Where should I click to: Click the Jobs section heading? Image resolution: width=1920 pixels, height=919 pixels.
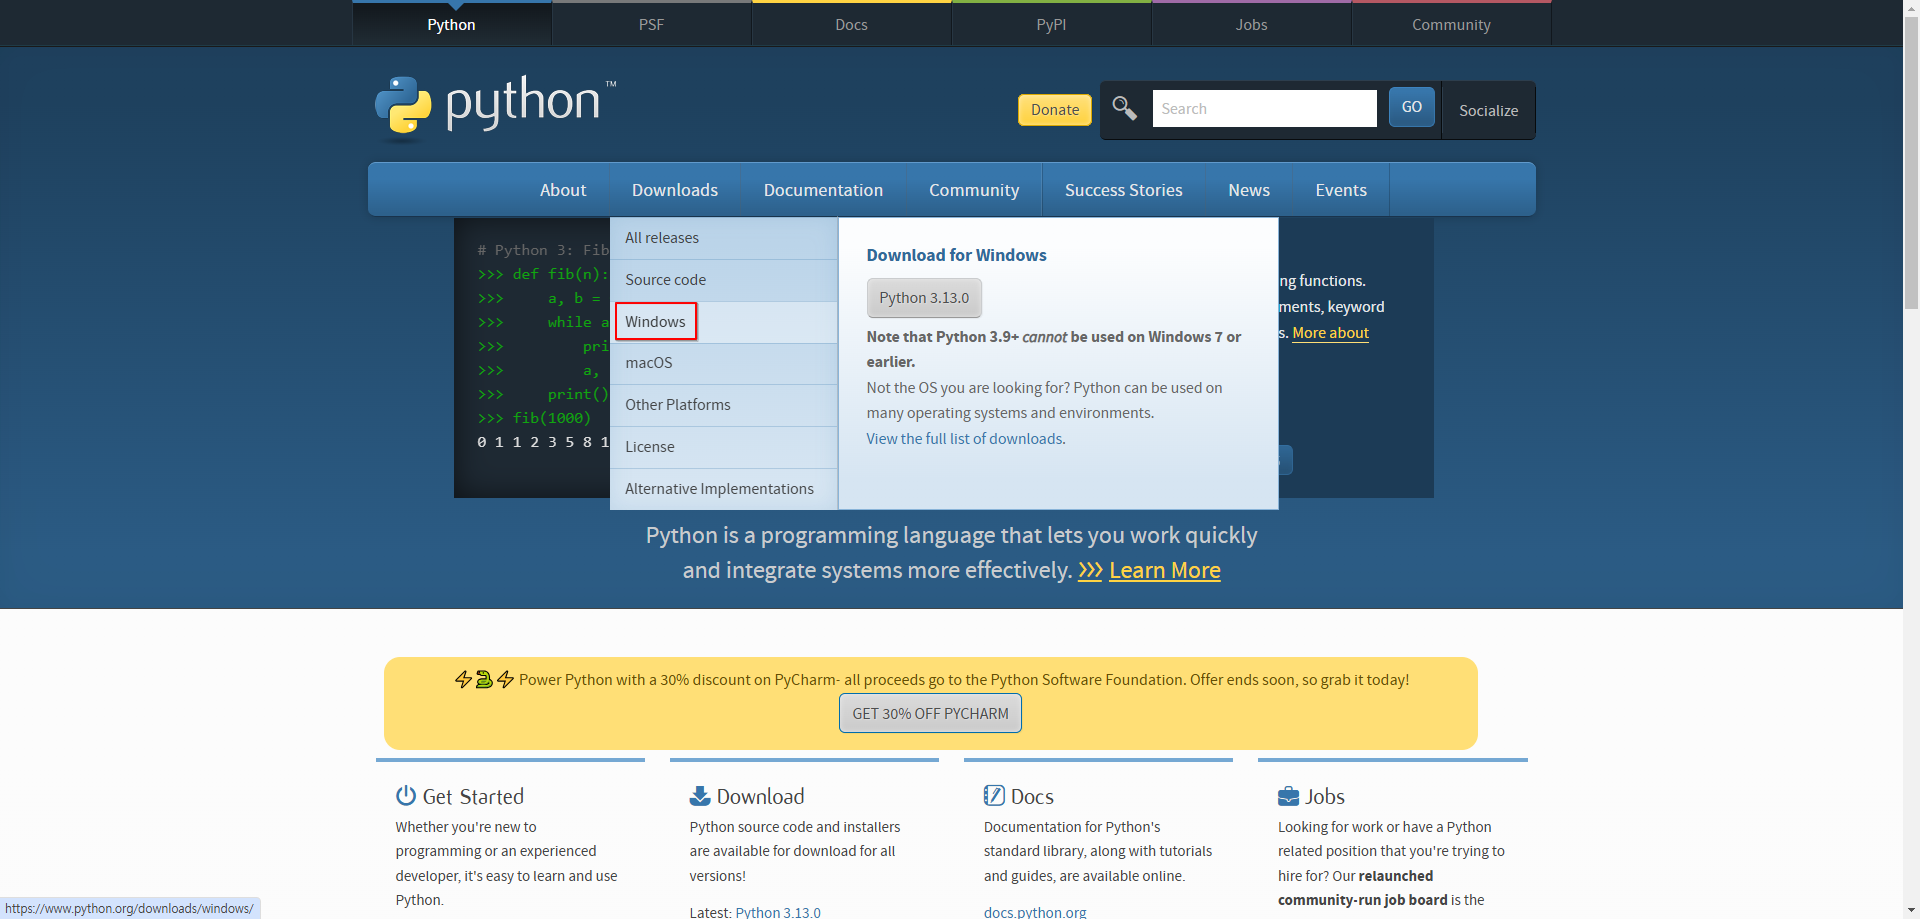click(x=1325, y=796)
